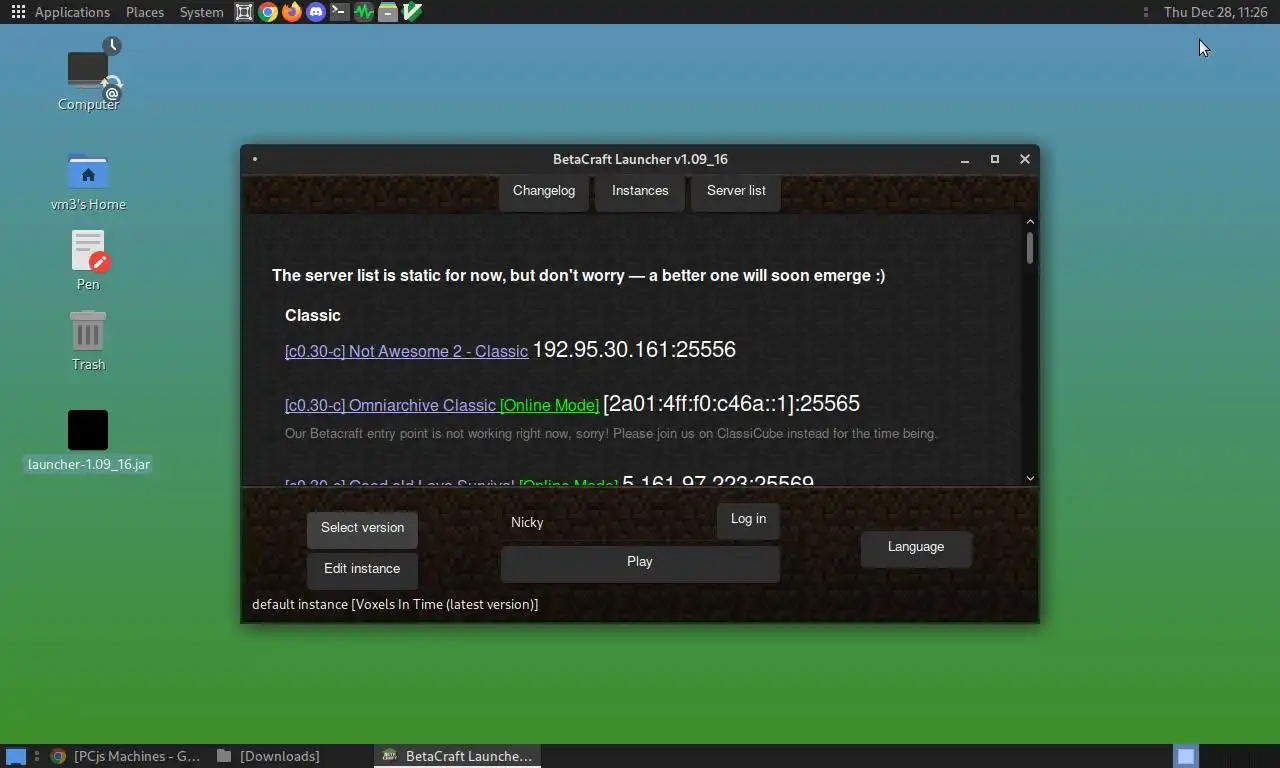Open the terminal launcher in top panel
The image size is (1280, 768).
[x=340, y=12]
